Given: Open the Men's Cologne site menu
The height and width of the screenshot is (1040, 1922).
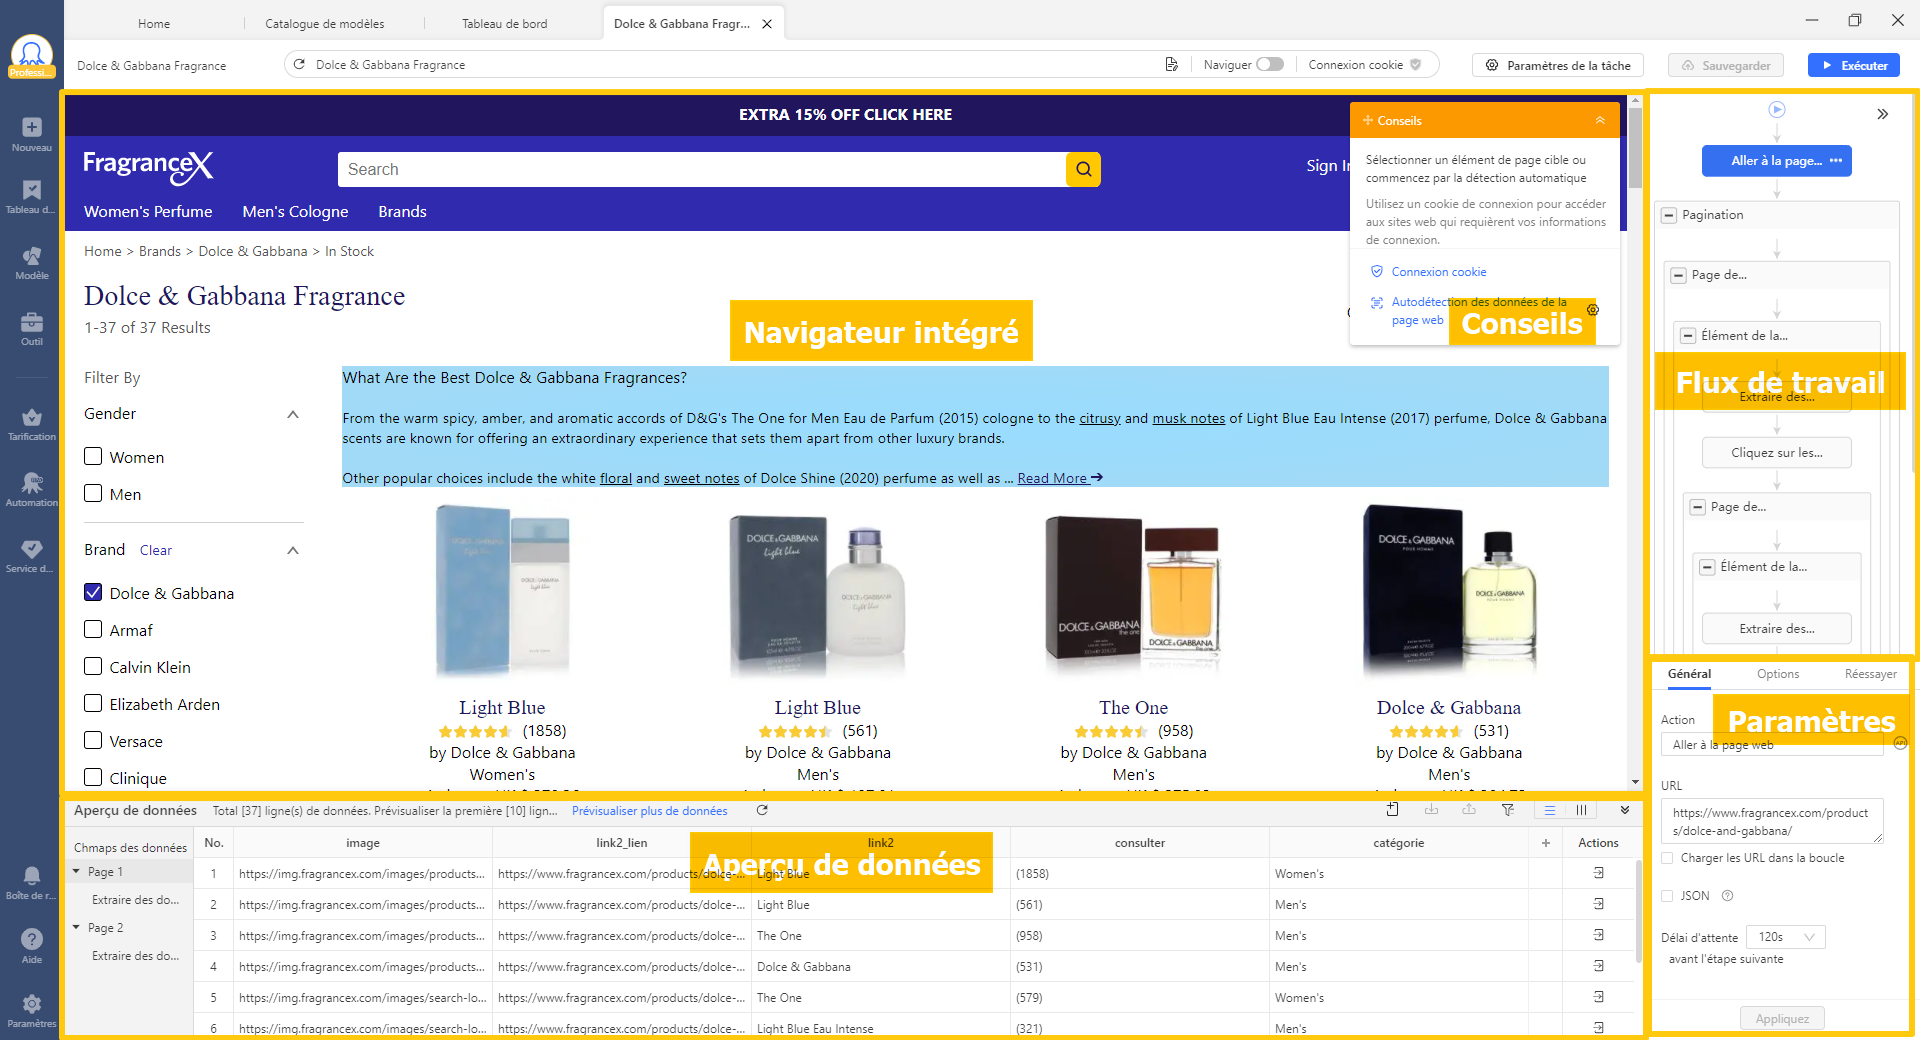Looking at the screenshot, I should (x=295, y=212).
